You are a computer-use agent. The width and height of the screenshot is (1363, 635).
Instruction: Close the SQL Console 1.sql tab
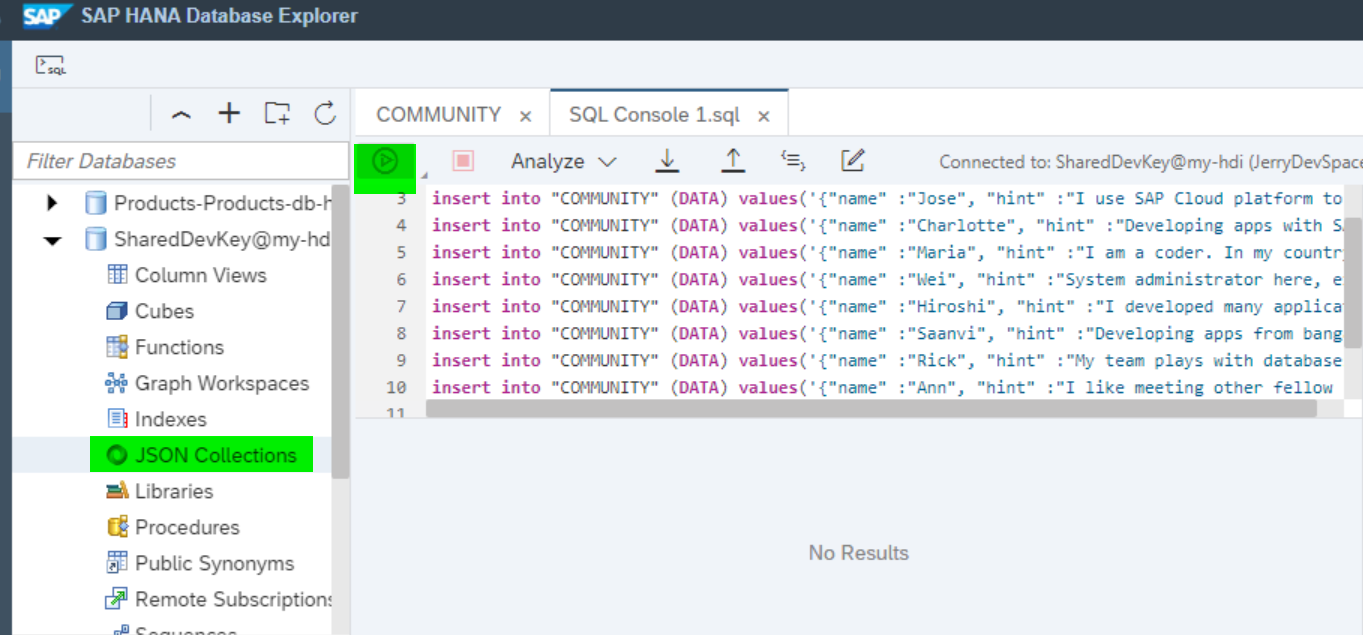764,117
